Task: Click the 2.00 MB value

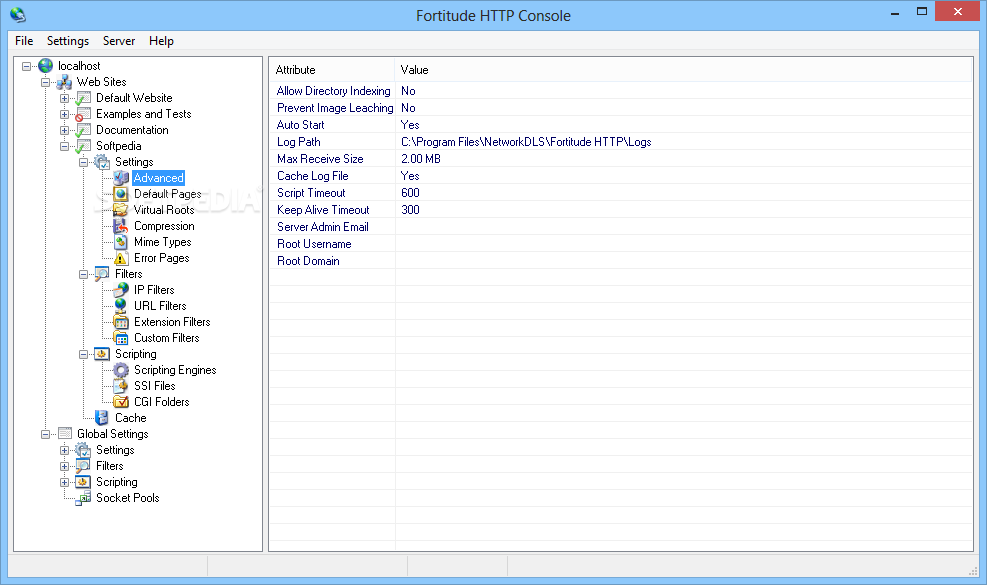Action: [420, 159]
